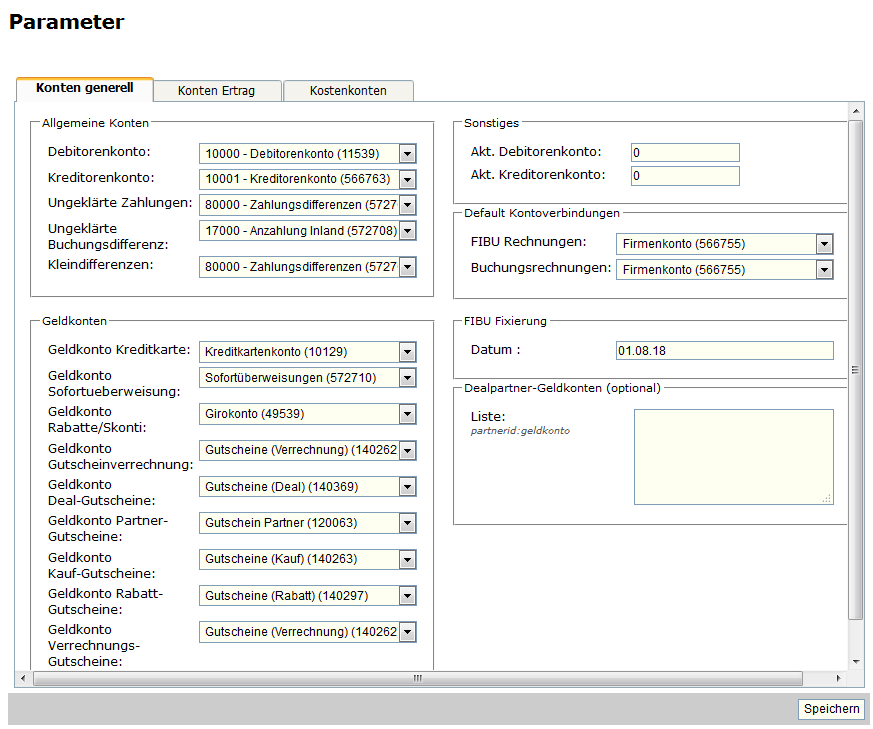Expand the Kreditorenkonto dropdown list
The image size is (873, 729).
click(x=307, y=179)
